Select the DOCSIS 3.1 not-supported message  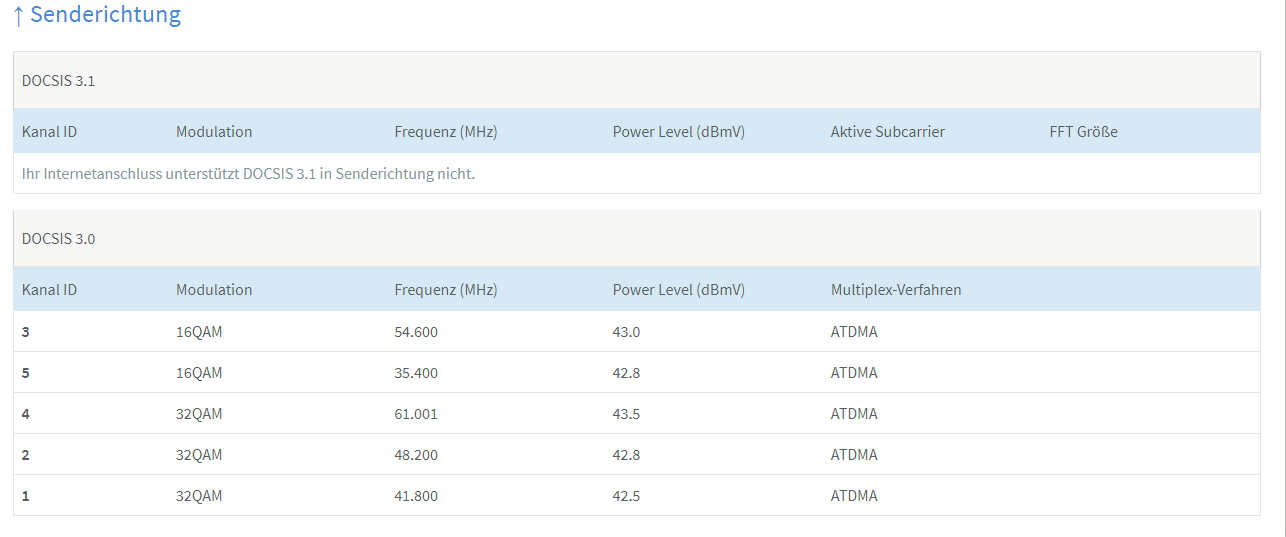[x=248, y=174]
